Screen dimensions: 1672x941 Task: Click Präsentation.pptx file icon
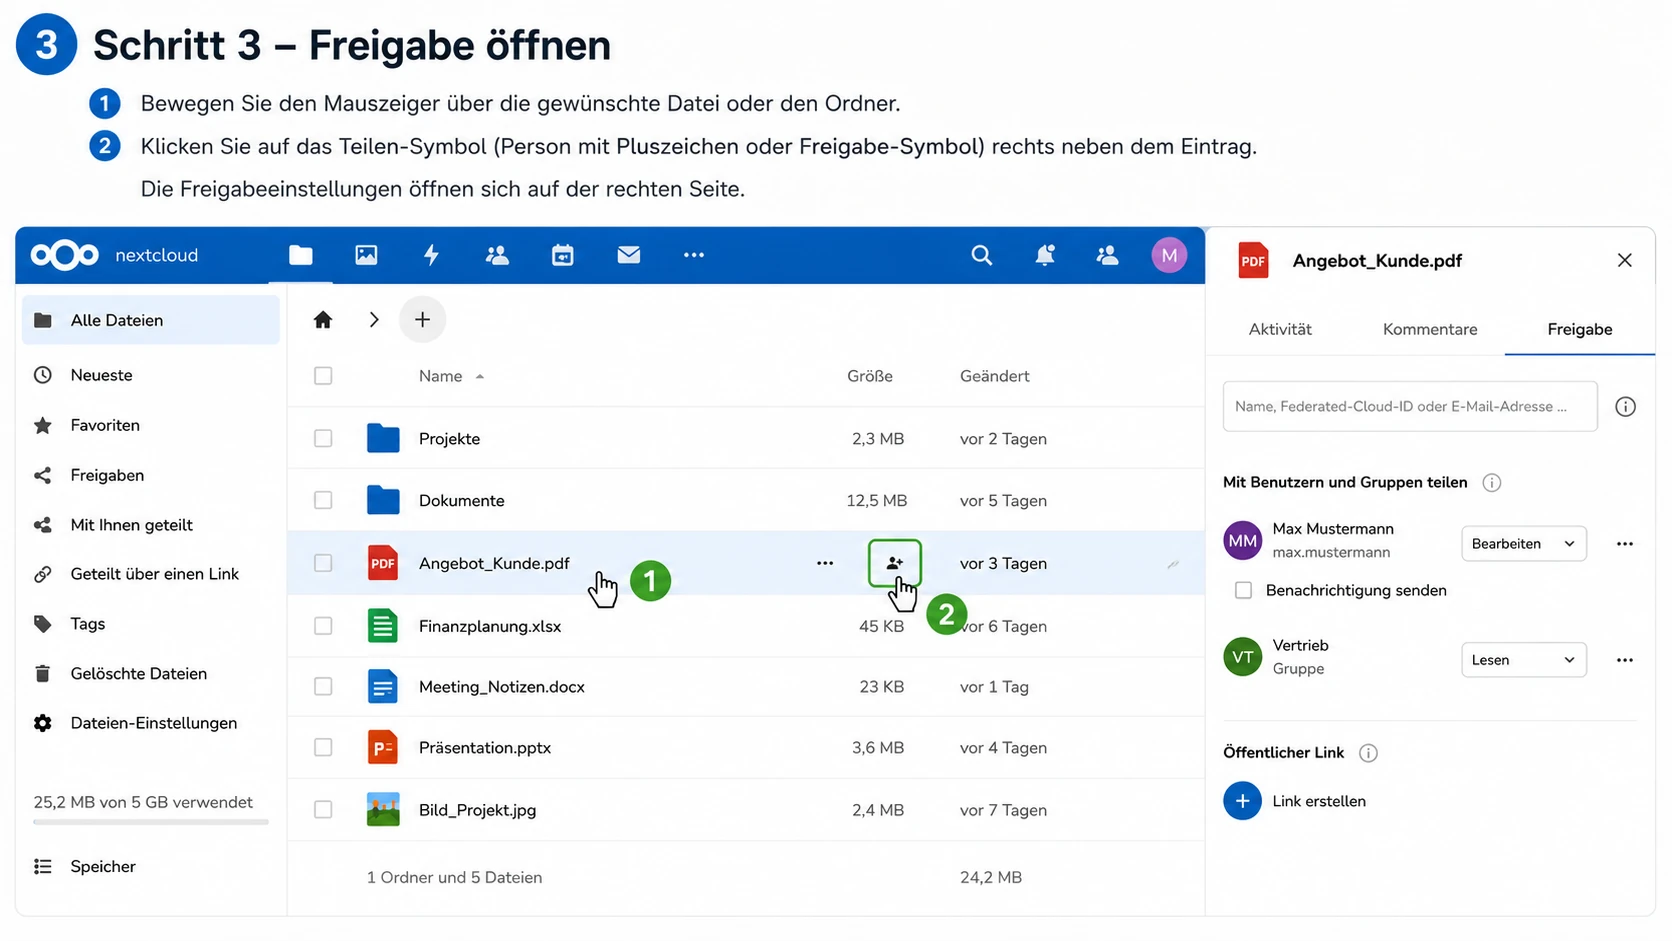383,747
